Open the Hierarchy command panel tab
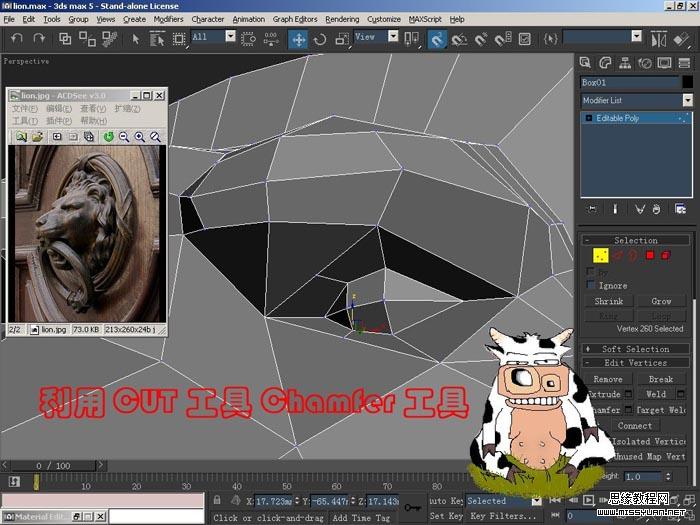This screenshot has height=525, width=700. point(625,62)
